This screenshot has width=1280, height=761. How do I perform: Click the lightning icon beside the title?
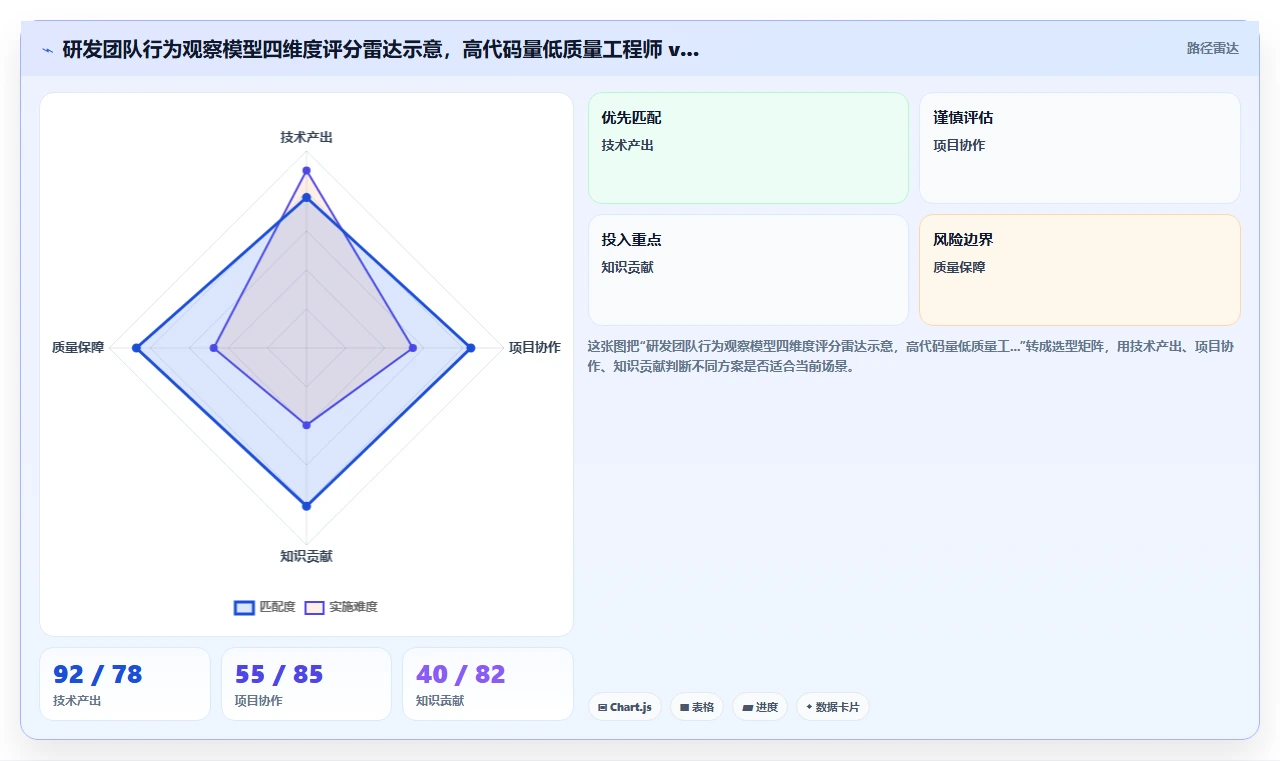coord(47,50)
